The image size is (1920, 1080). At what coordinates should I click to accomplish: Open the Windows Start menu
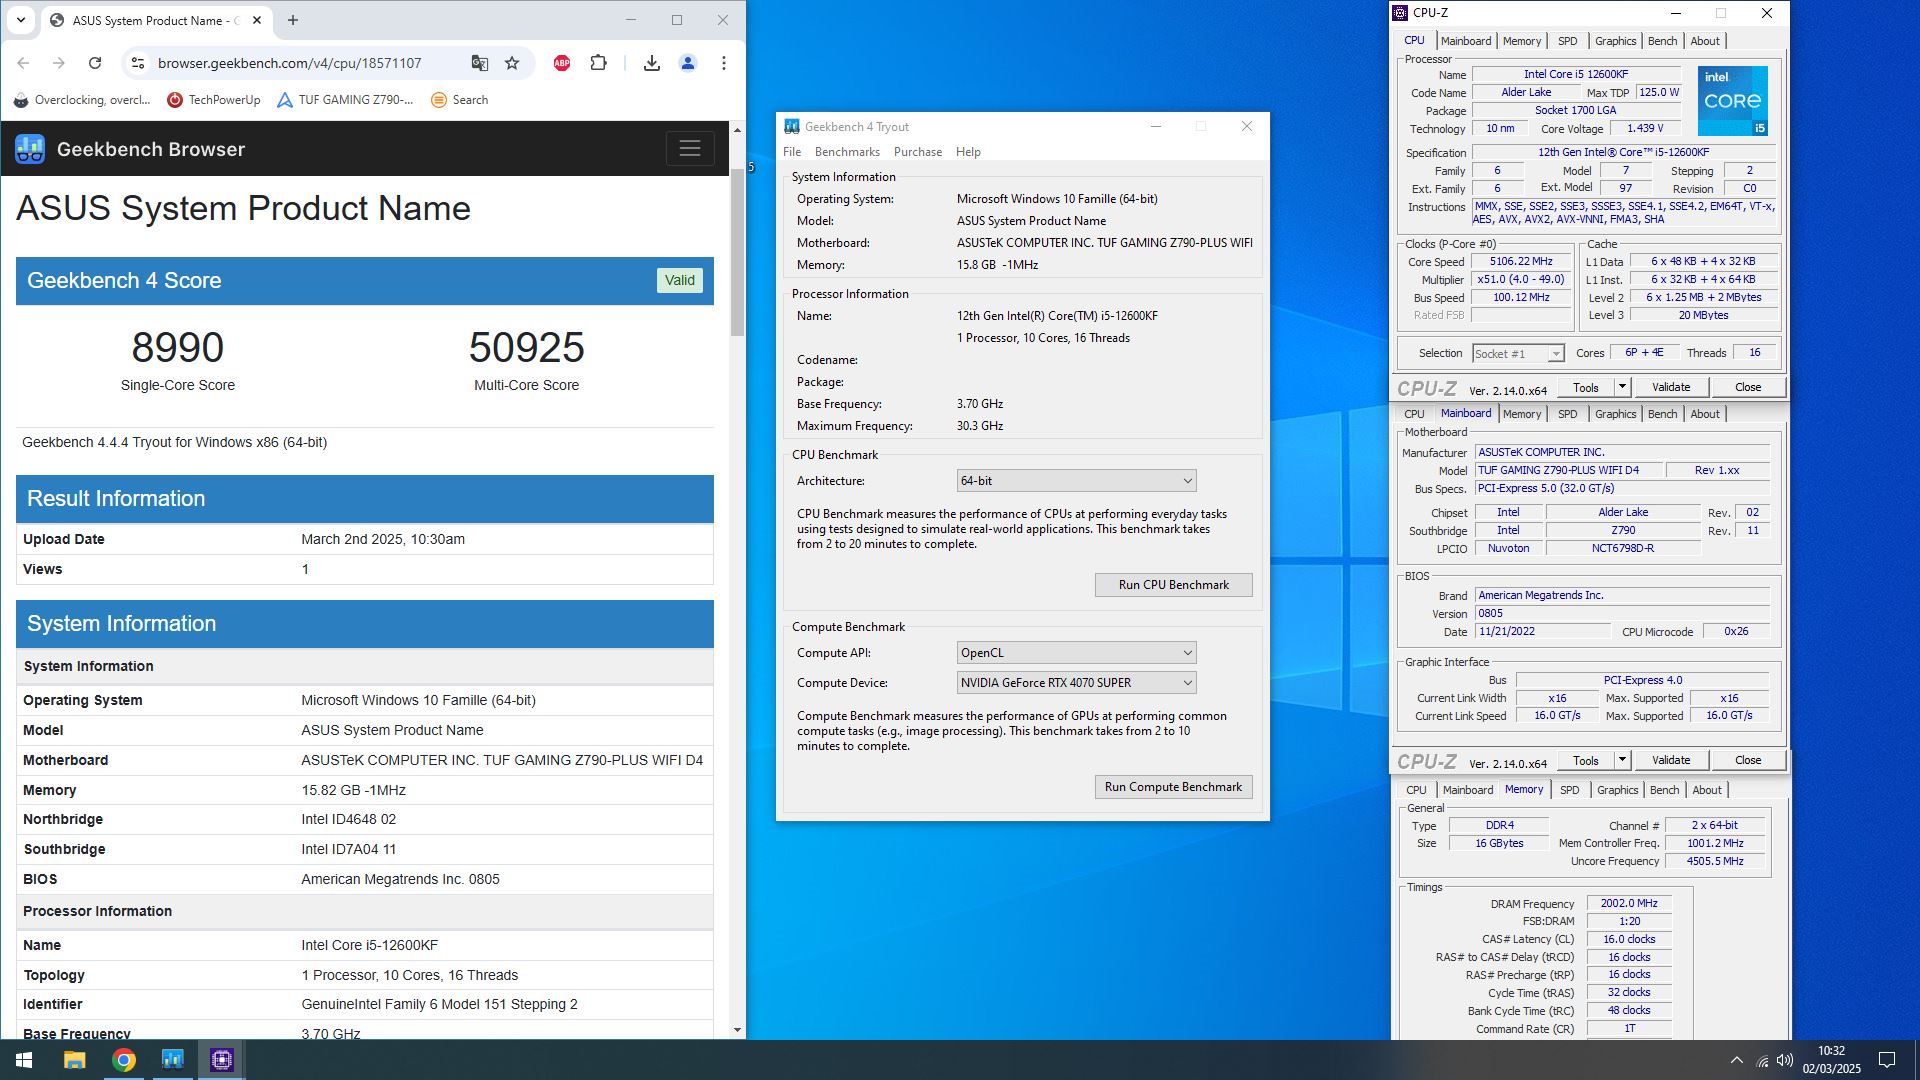[24, 1060]
